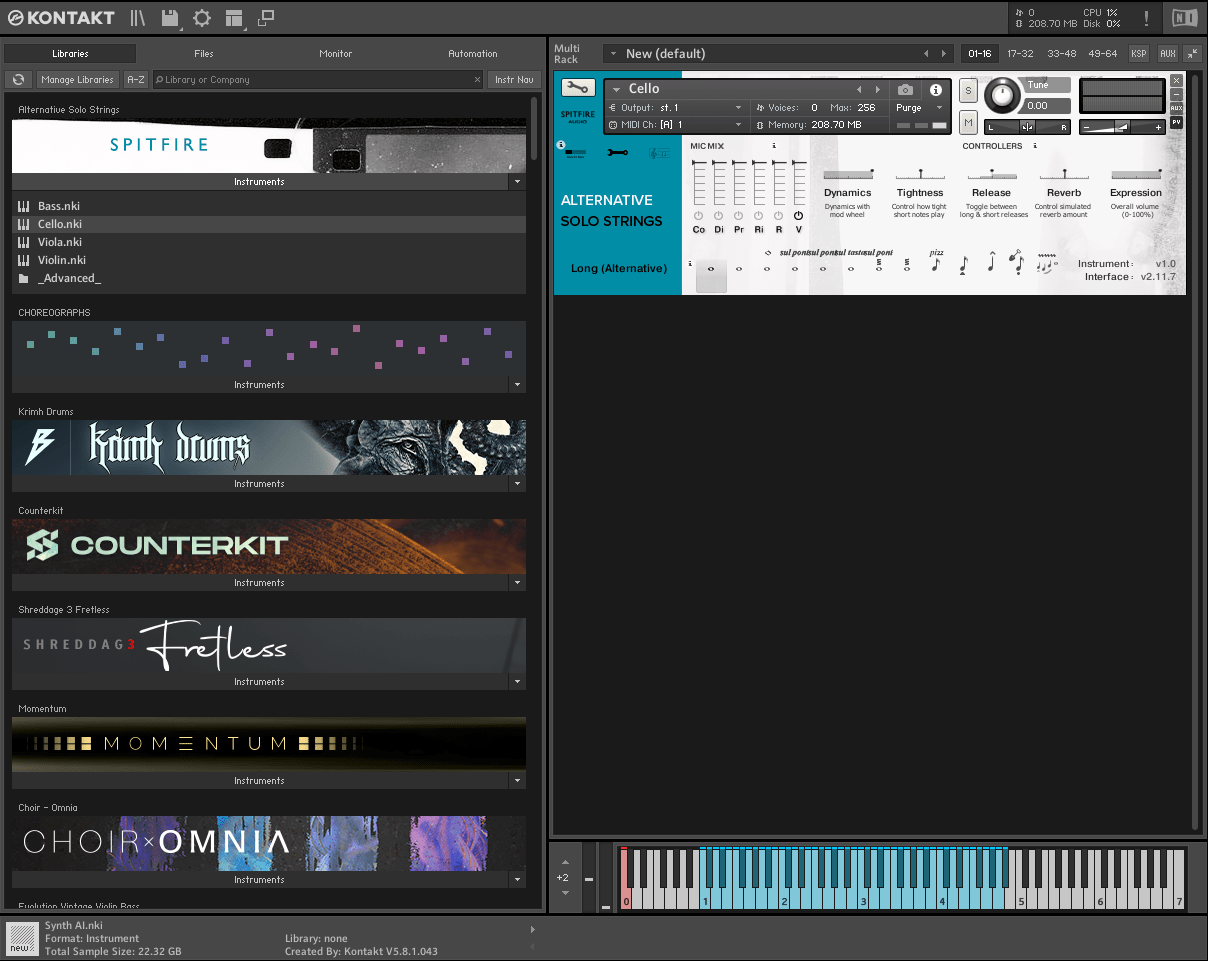Toggle the V microphone power button

[798, 216]
